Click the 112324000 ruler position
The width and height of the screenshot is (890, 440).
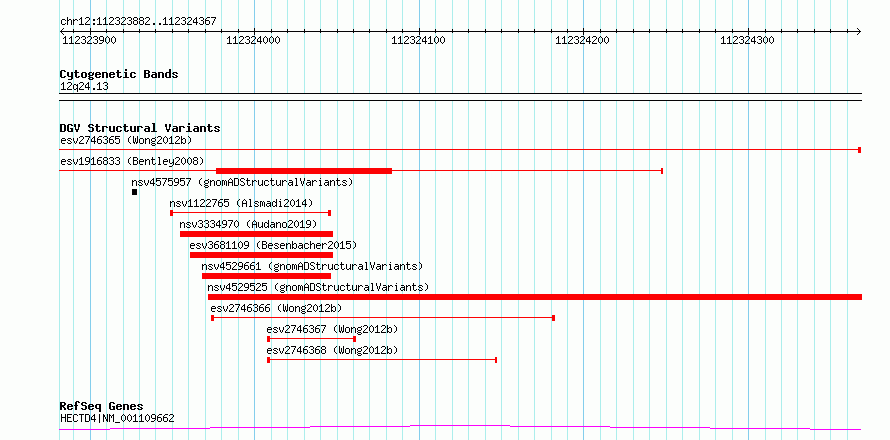point(254,40)
